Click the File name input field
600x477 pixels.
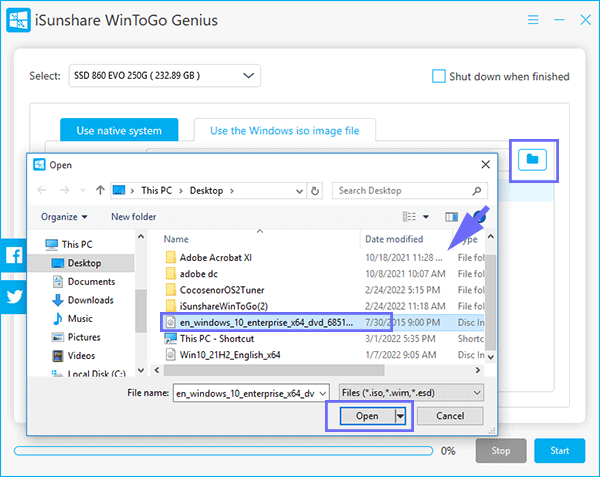(246, 393)
